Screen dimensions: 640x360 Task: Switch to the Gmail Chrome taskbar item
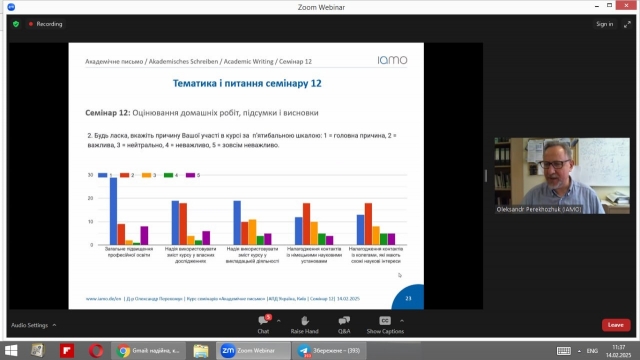coord(149,351)
